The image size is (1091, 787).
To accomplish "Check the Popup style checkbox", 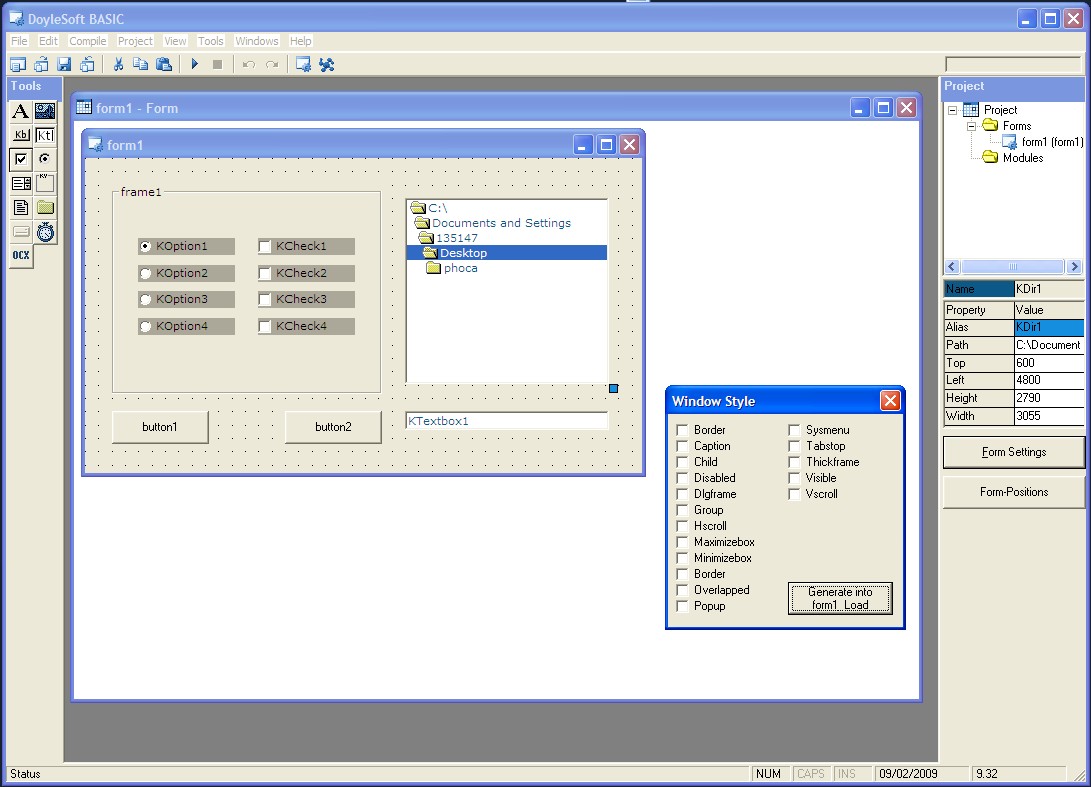I will tap(683, 606).
